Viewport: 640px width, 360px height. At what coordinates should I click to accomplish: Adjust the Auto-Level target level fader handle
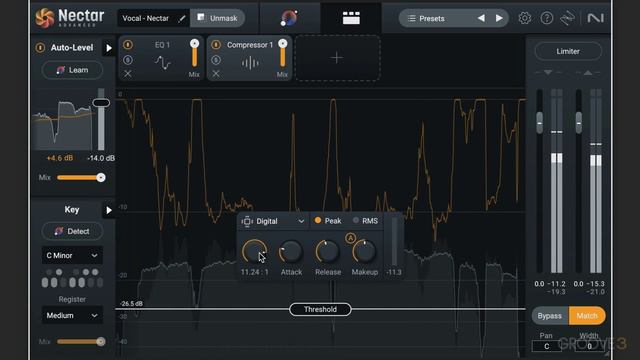pyautogui.click(x=101, y=103)
